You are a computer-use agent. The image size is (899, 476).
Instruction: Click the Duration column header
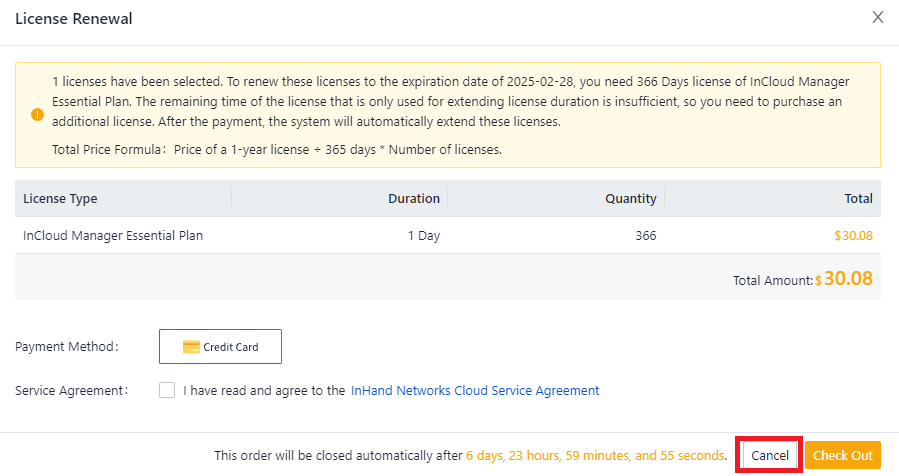click(x=413, y=199)
